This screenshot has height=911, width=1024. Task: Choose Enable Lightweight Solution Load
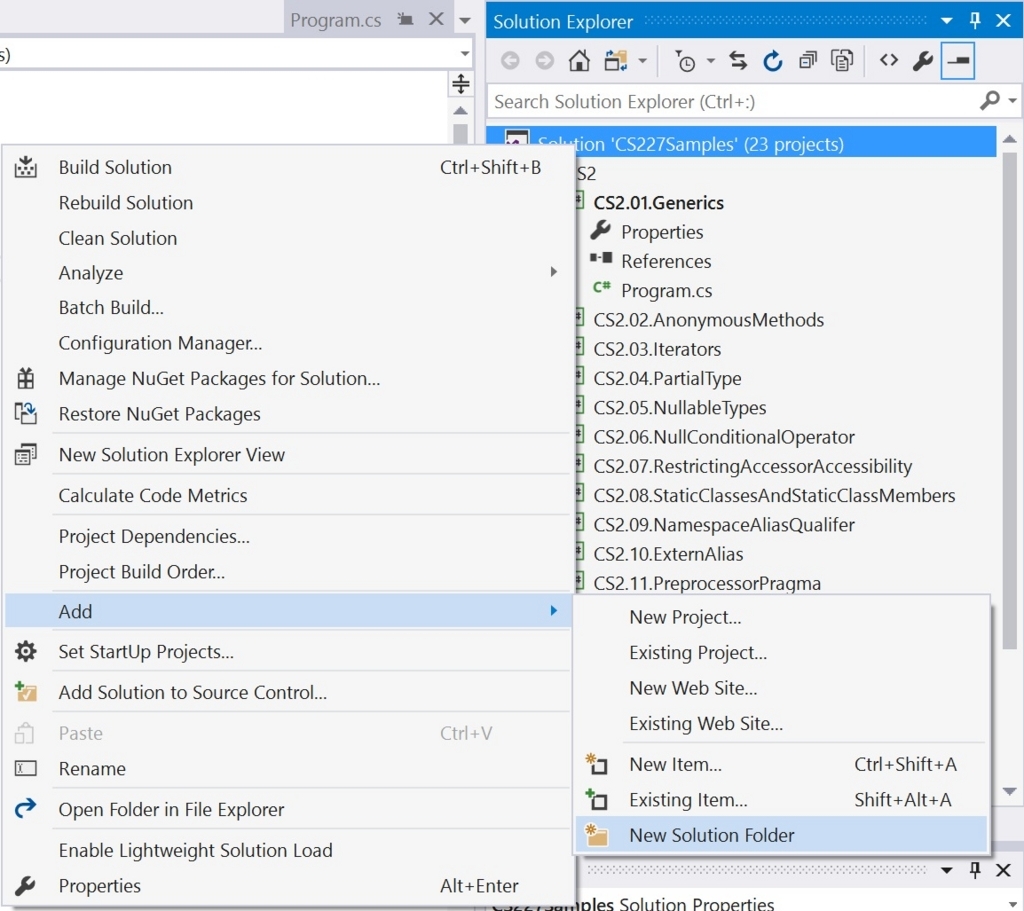click(x=287, y=850)
